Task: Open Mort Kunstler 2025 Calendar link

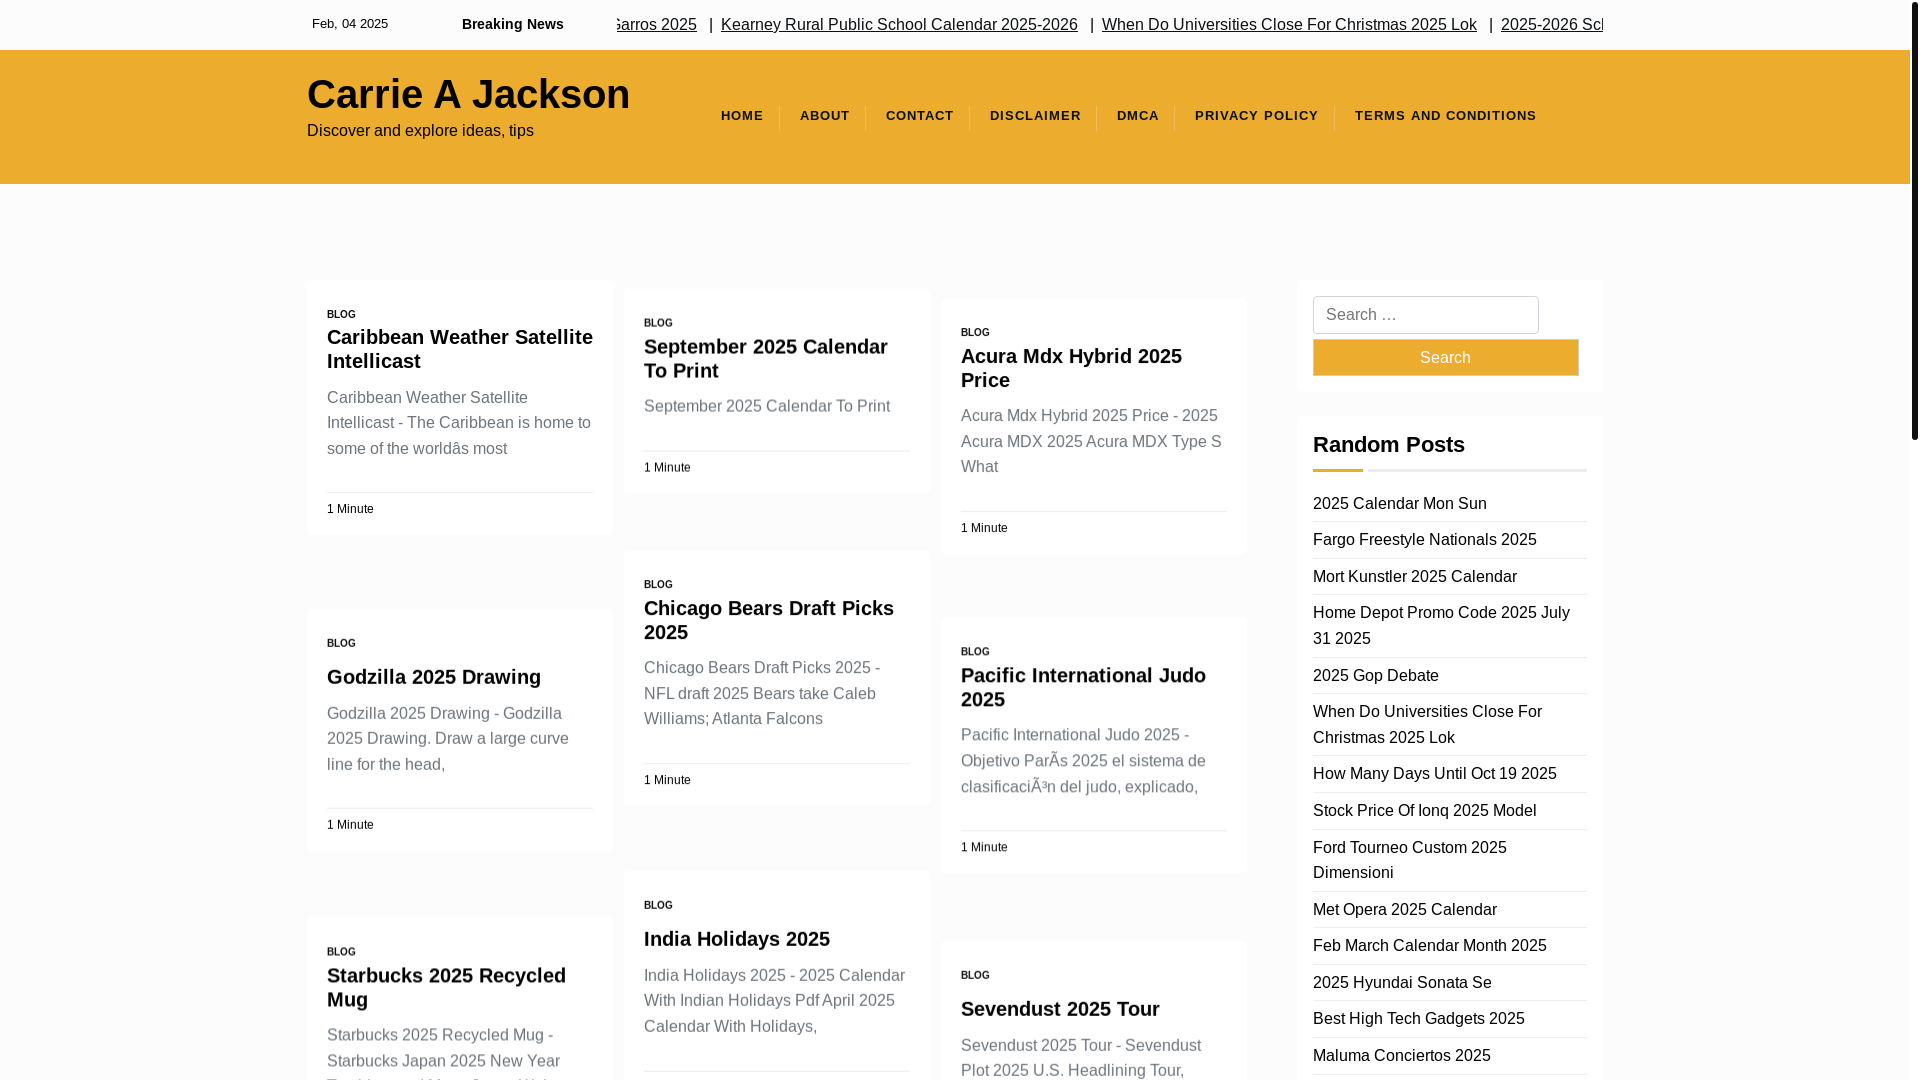Action: tap(1414, 577)
